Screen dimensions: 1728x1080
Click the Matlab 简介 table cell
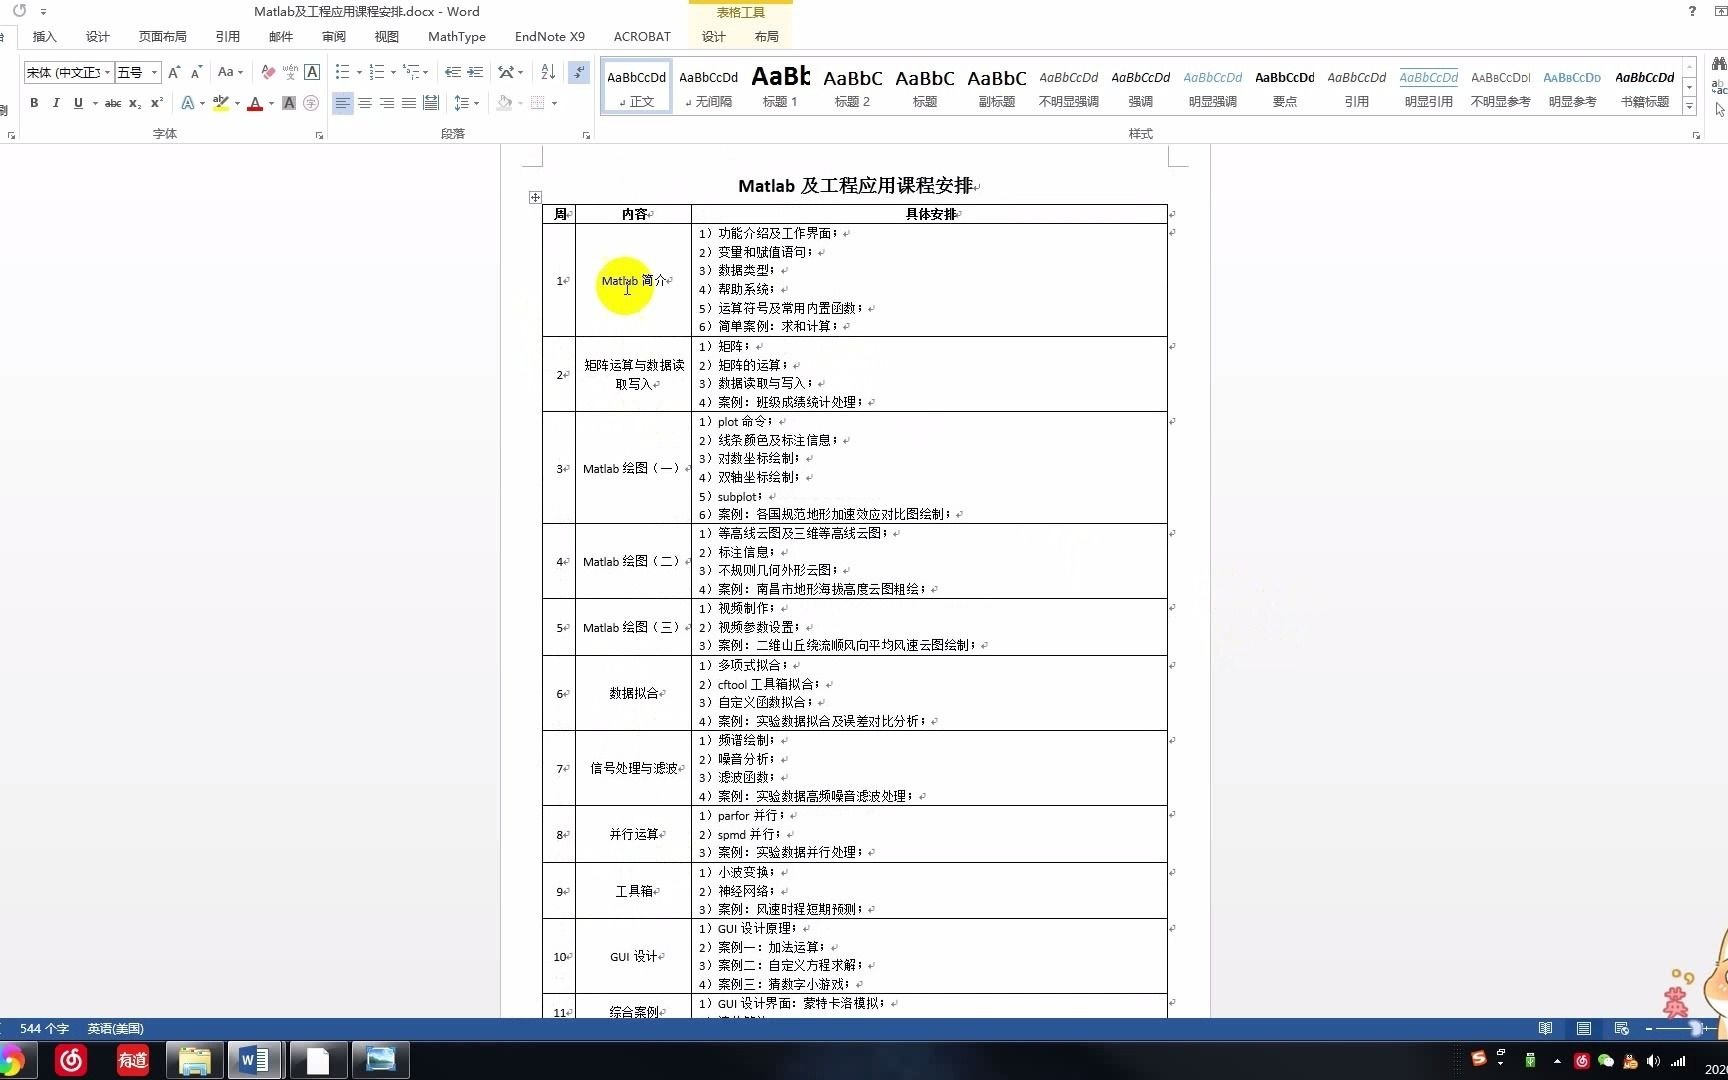[x=633, y=281]
